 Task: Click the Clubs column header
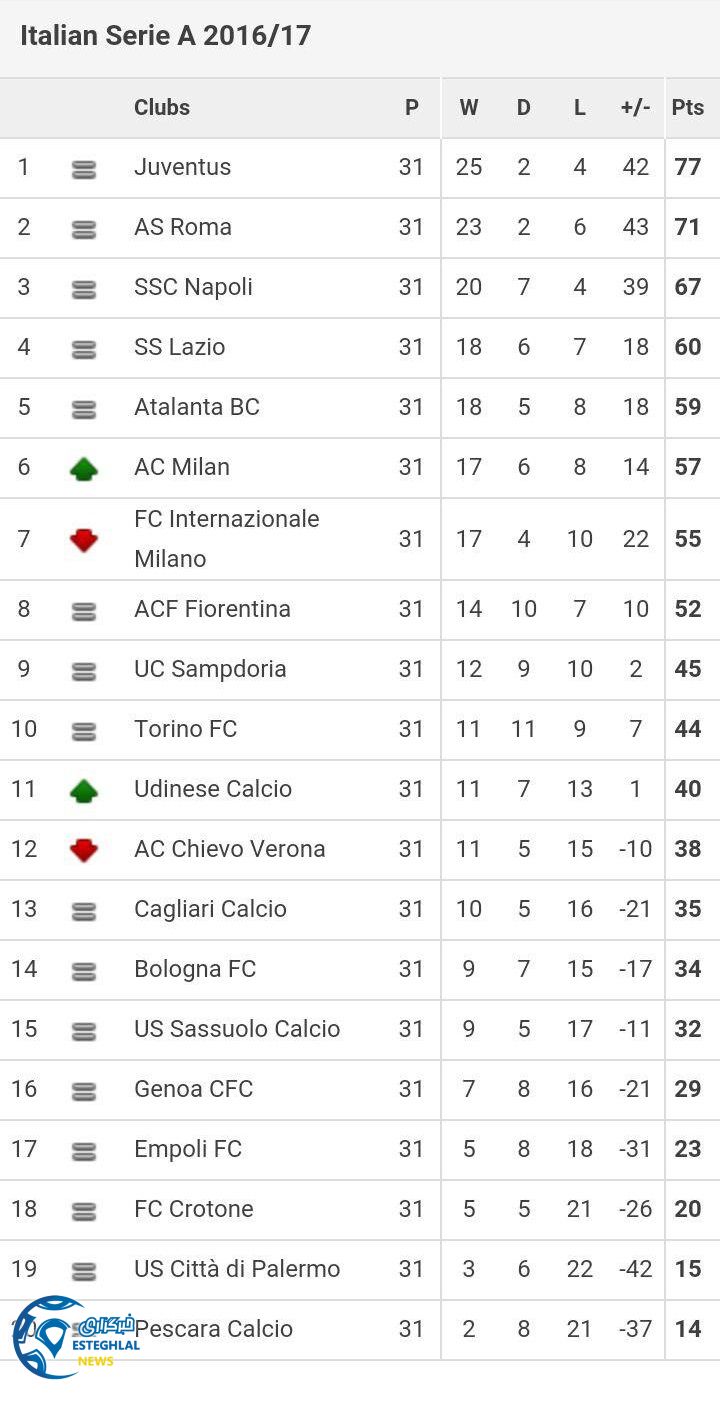click(x=162, y=107)
